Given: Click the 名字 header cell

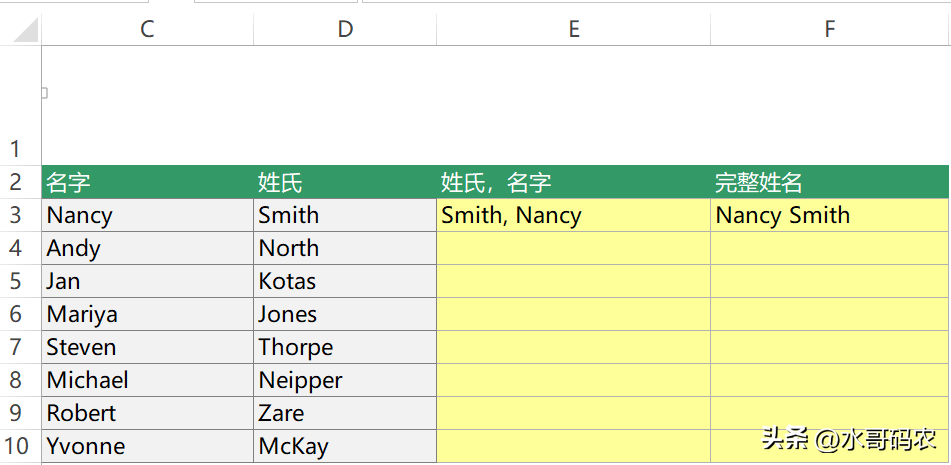Looking at the screenshot, I should pos(147,182).
